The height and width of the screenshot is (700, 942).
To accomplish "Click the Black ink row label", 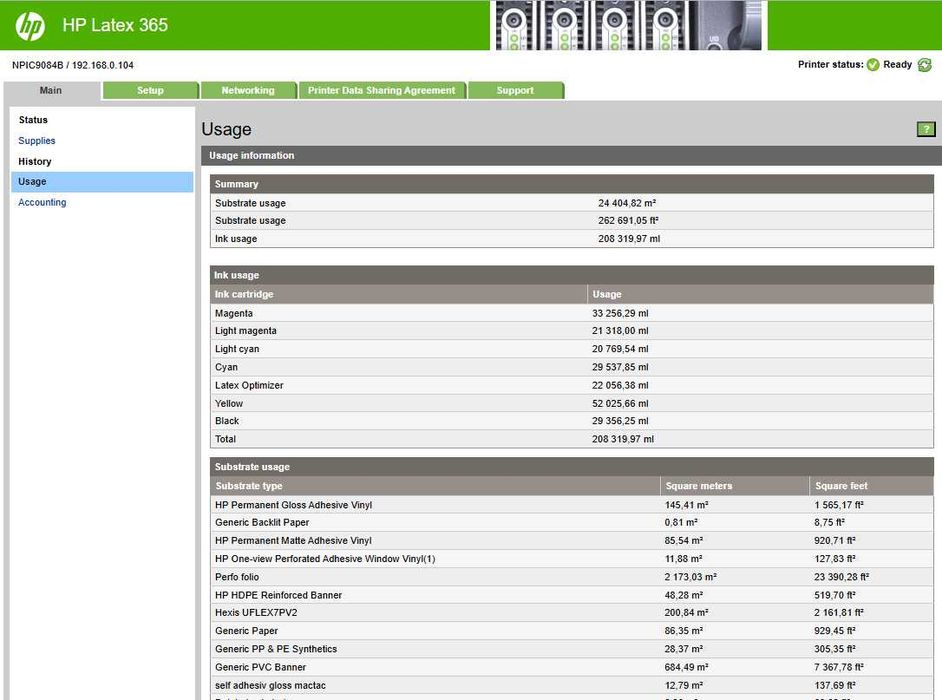I will pos(227,421).
